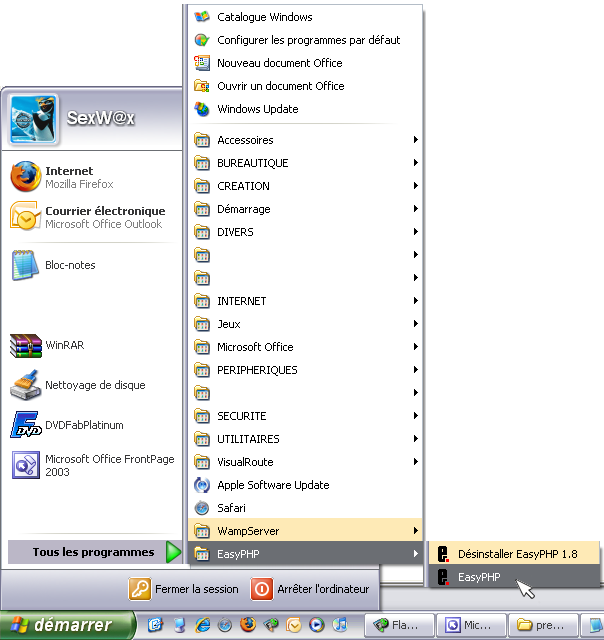
Task: Expand the DIVERS folder arrow
Action: tap(415, 232)
